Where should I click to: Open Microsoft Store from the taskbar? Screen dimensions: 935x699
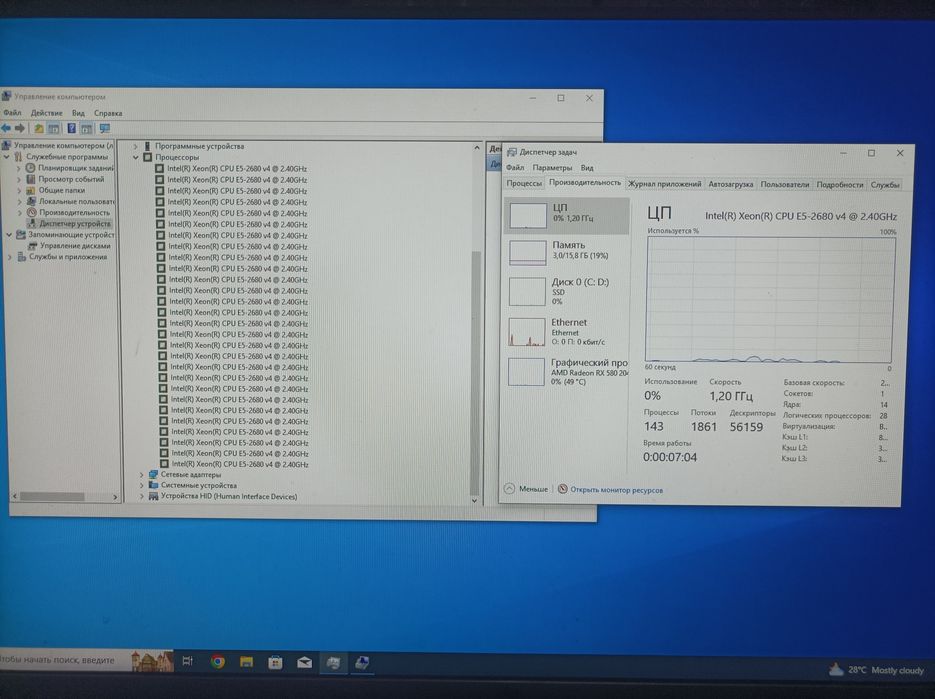[275, 662]
